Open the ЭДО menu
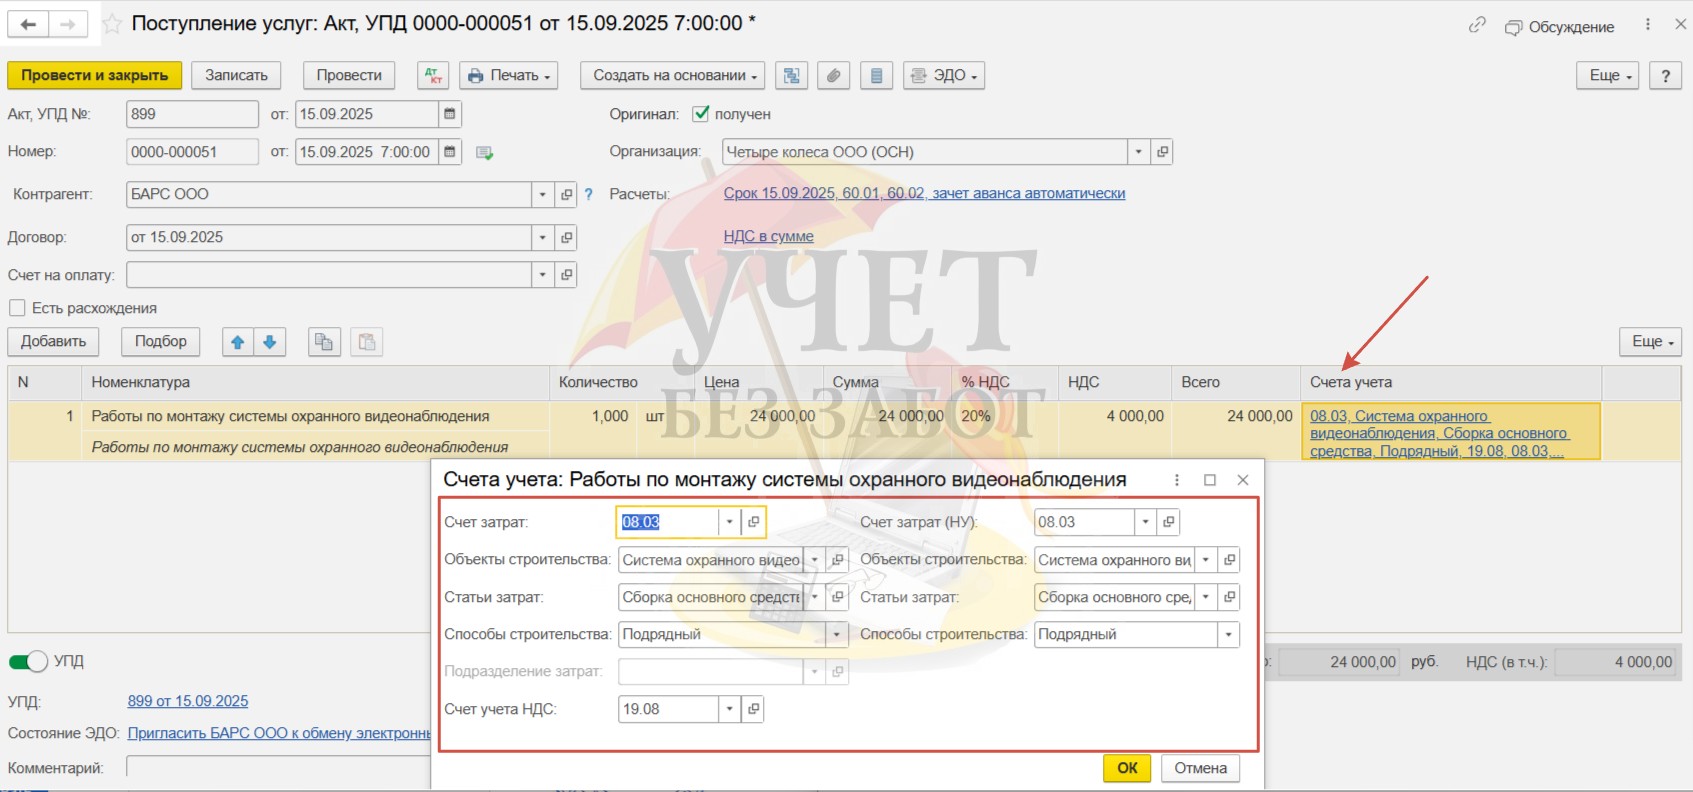The width and height of the screenshot is (1693, 792). (x=944, y=76)
